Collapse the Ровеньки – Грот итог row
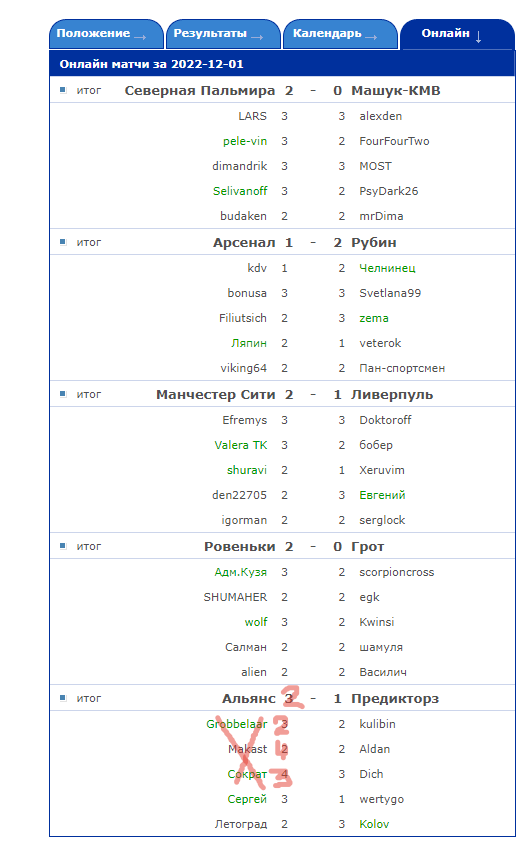The width and height of the screenshot is (532, 861). tap(282, 546)
